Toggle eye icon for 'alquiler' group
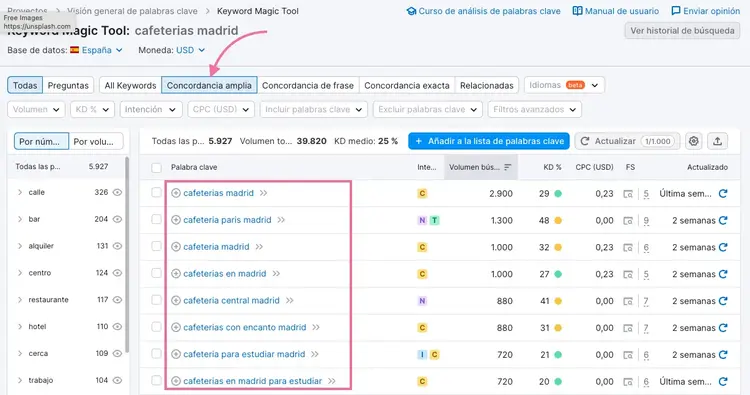Screen dimensions: 750x395 click(x=117, y=246)
